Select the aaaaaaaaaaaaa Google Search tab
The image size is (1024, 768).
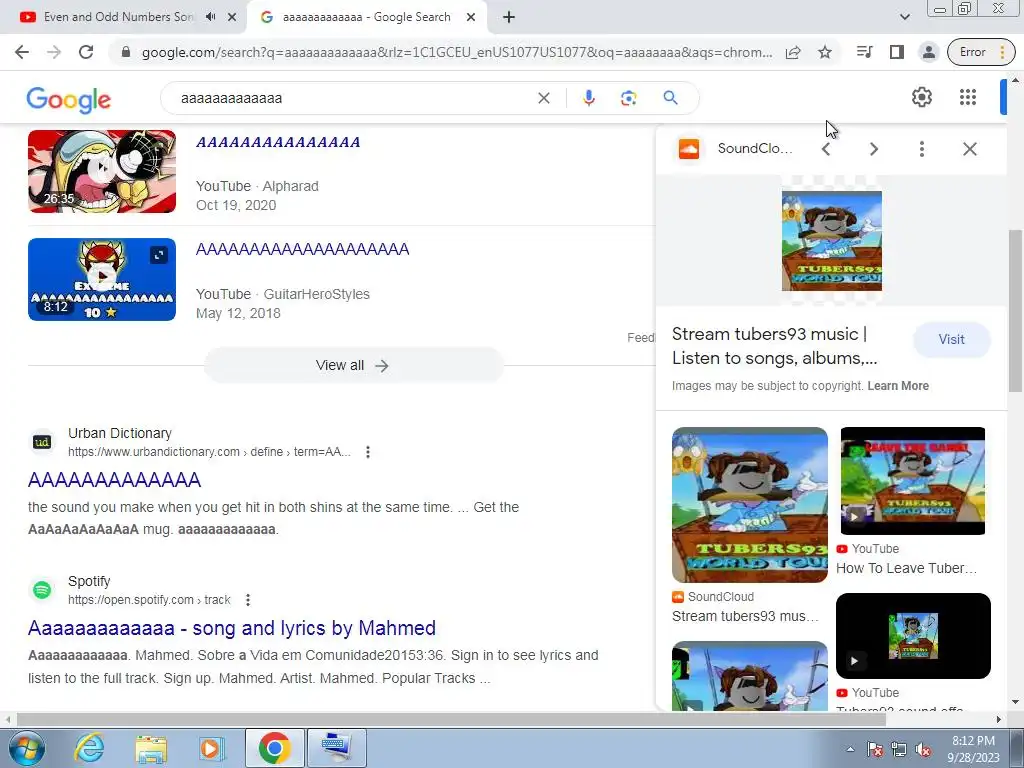[366, 17]
